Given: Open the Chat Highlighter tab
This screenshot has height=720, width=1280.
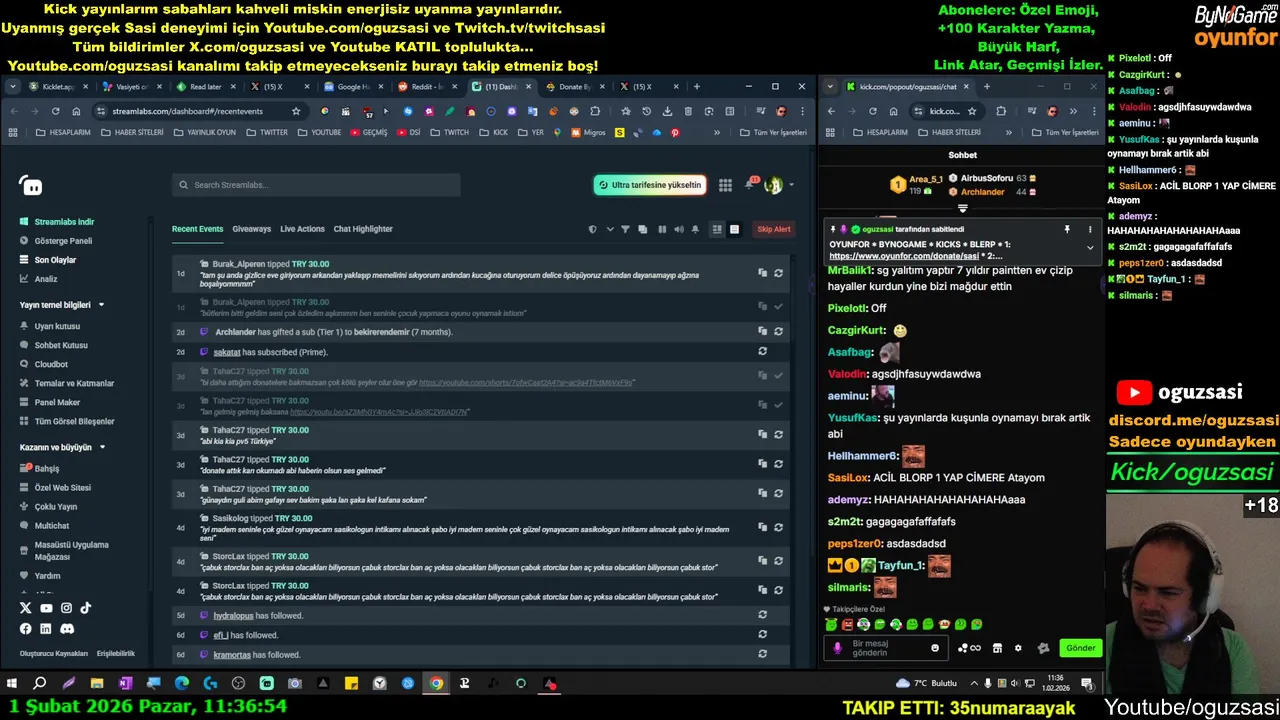Looking at the screenshot, I should (x=363, y=229).
